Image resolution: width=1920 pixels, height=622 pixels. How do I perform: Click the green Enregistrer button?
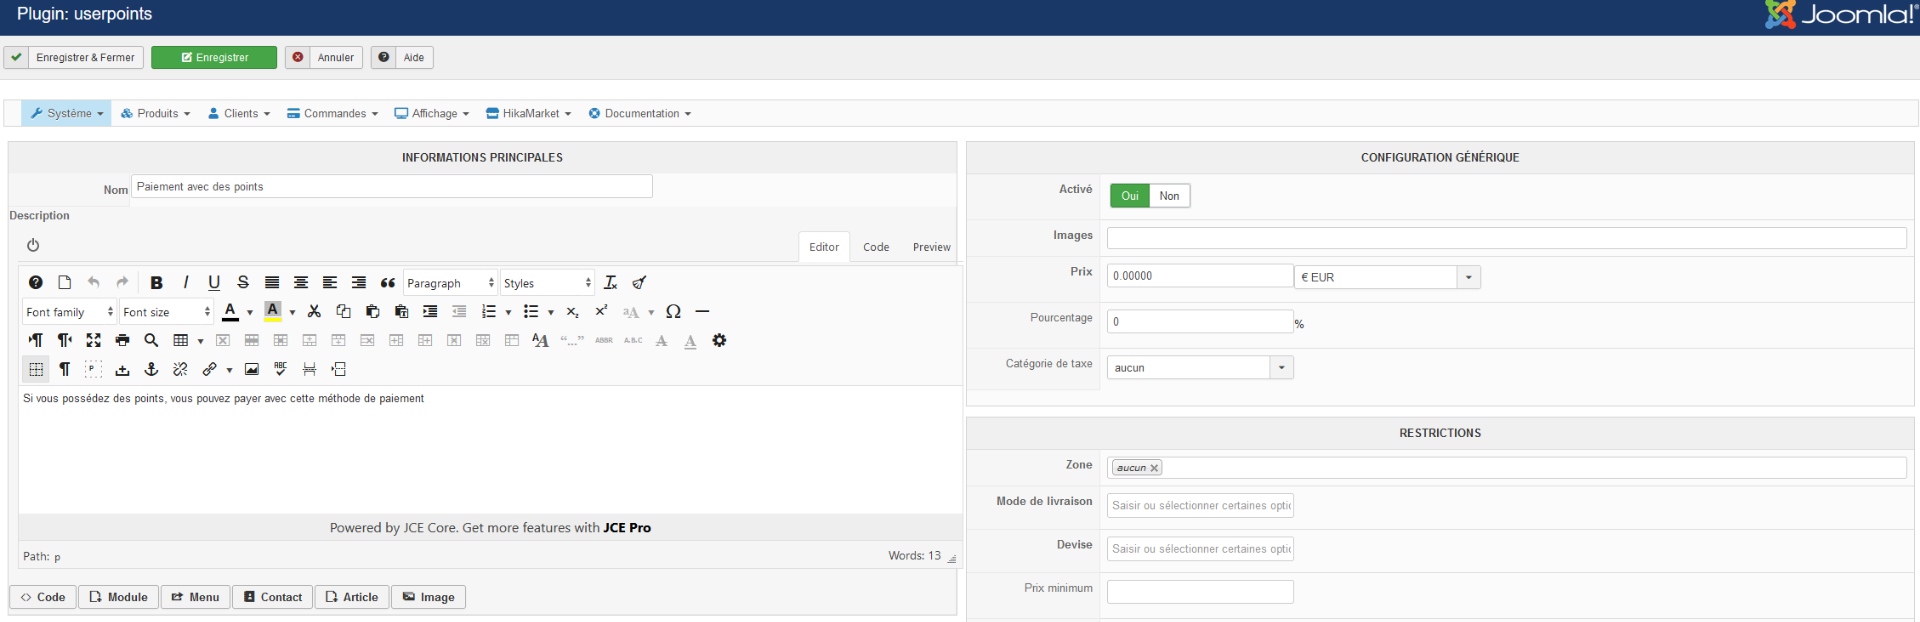click(x=214, y=57)
